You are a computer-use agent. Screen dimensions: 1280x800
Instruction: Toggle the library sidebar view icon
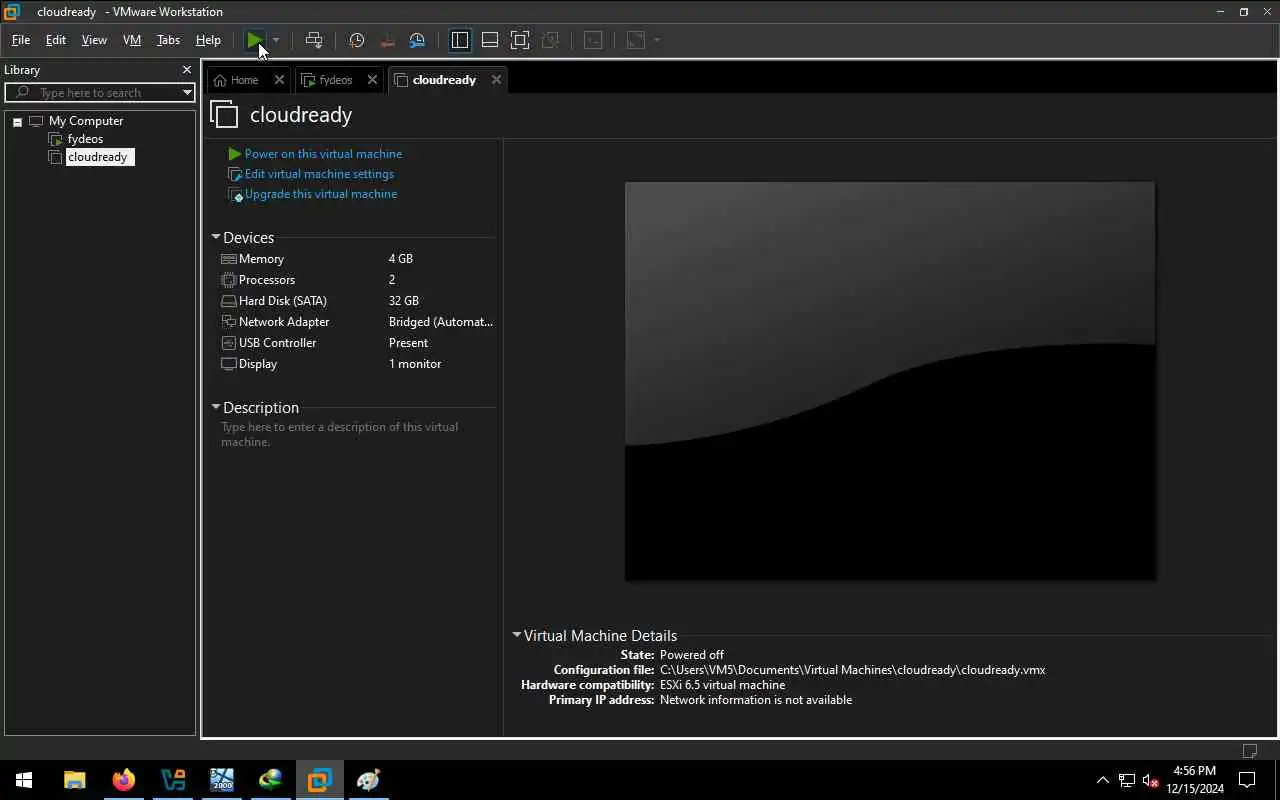(x=460, y=40)
